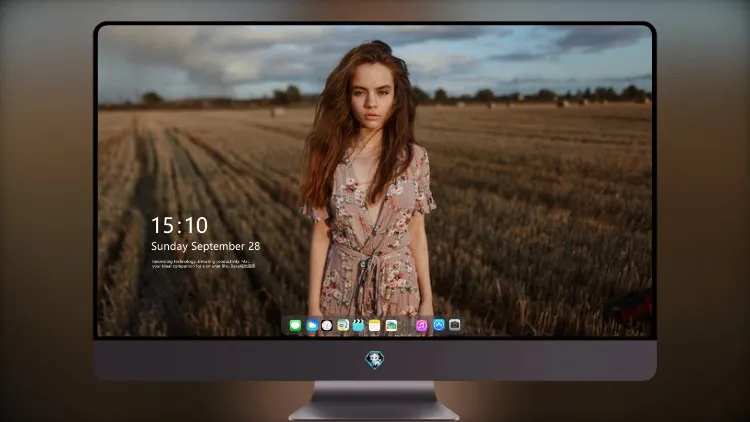Launch the clapperboard video editor icon
Image resolution: width=750 pixels, height=422 pixels.
coord(358,325)
